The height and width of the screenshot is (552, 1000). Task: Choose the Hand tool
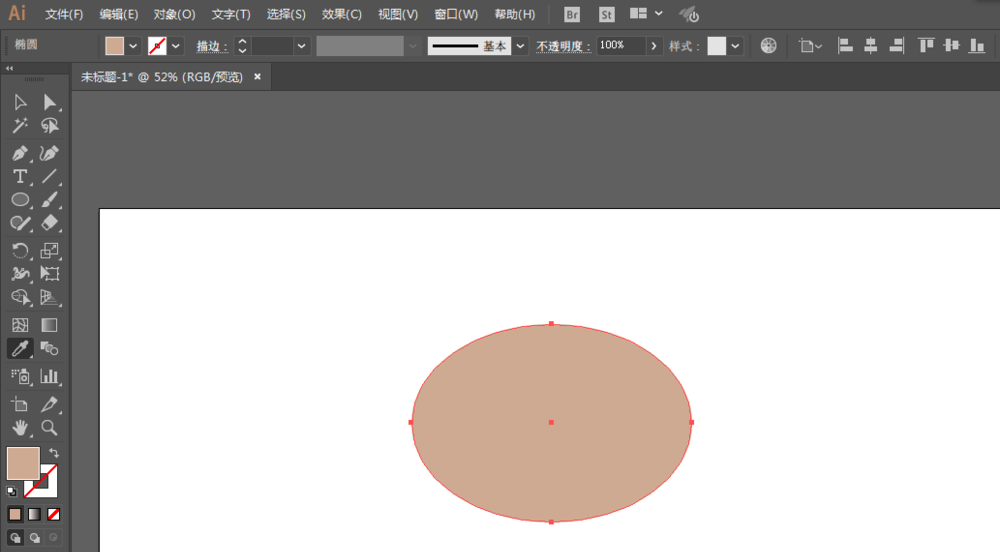click(20, 428)
